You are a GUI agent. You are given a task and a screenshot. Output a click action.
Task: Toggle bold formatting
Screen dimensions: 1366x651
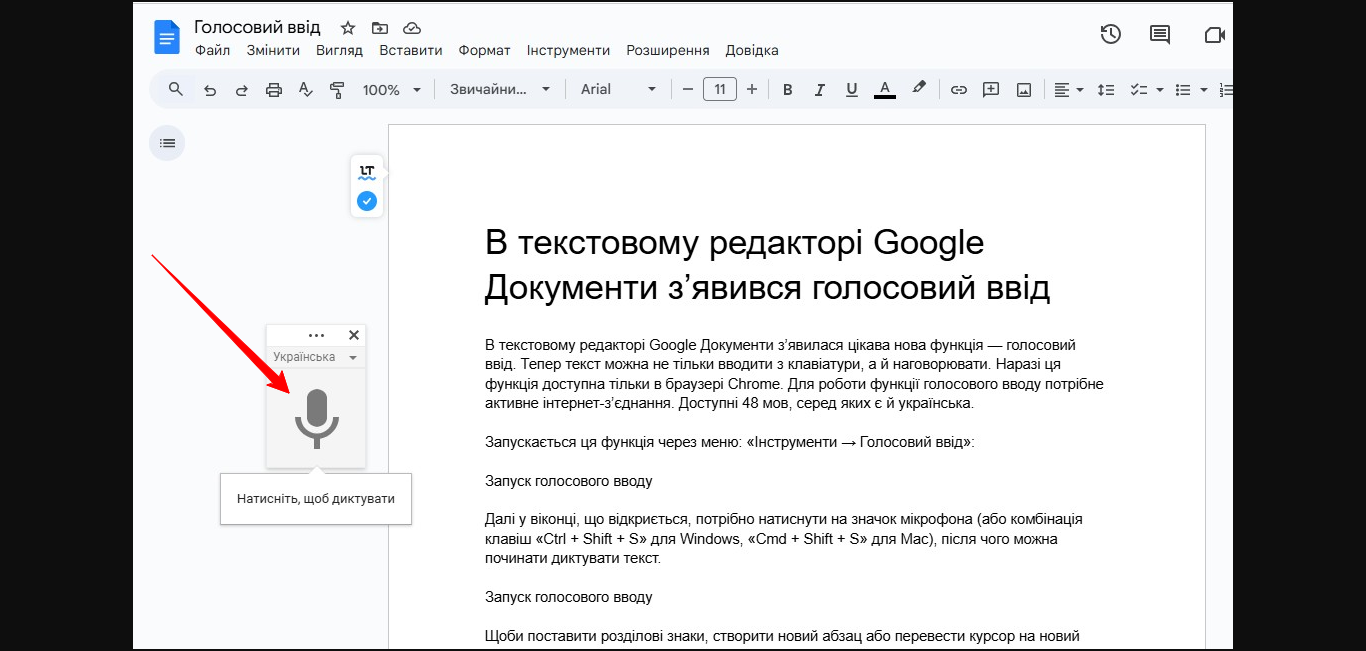787,90
